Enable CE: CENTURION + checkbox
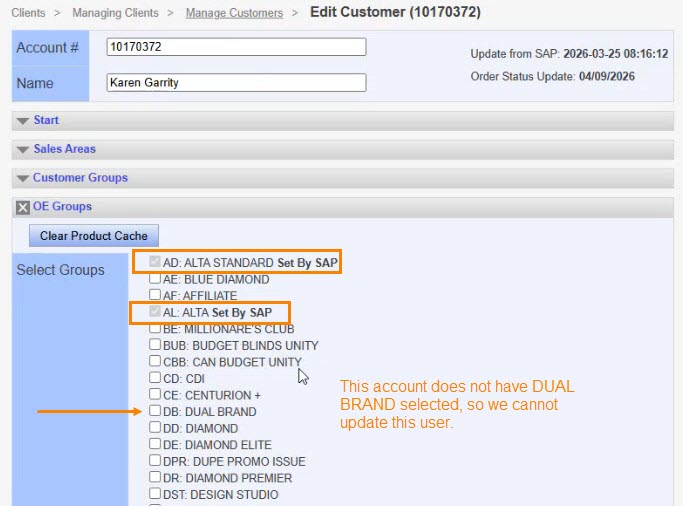Screen dimensions: 683x506 tap(155, 395)
